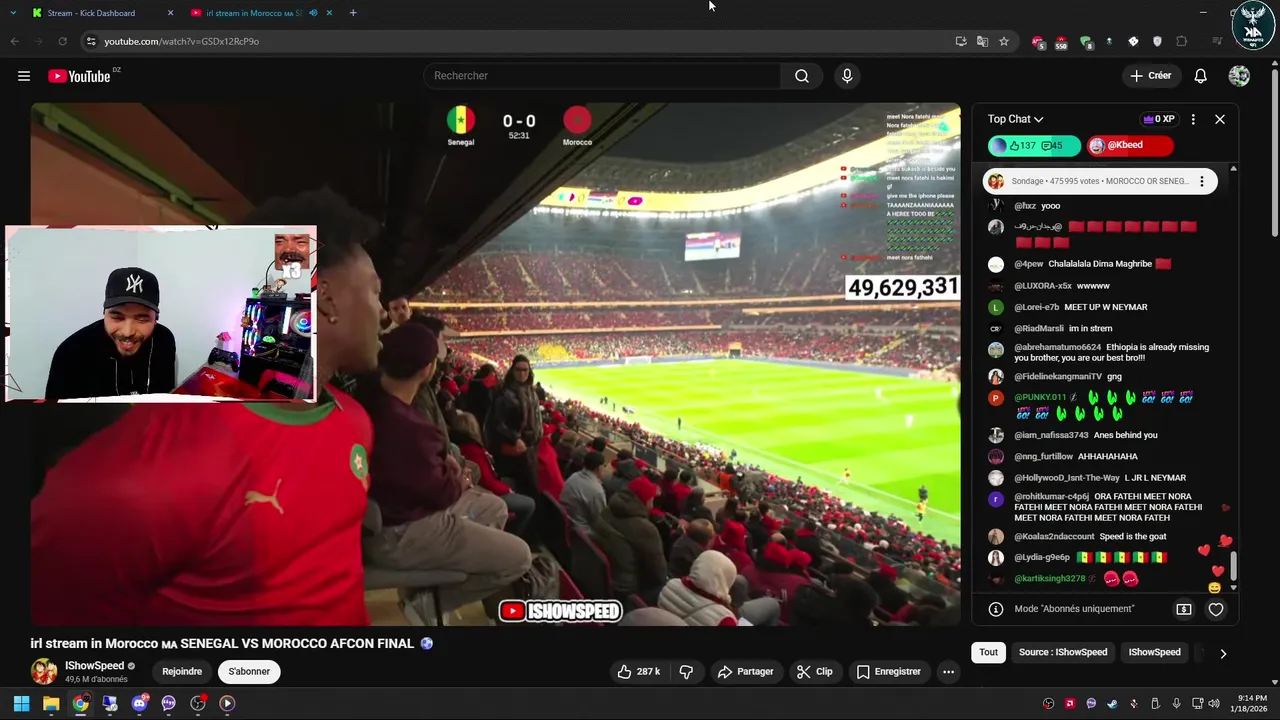Share the video with Partager
This screenshot has width=1280, height=720.
tap(746, 672)
